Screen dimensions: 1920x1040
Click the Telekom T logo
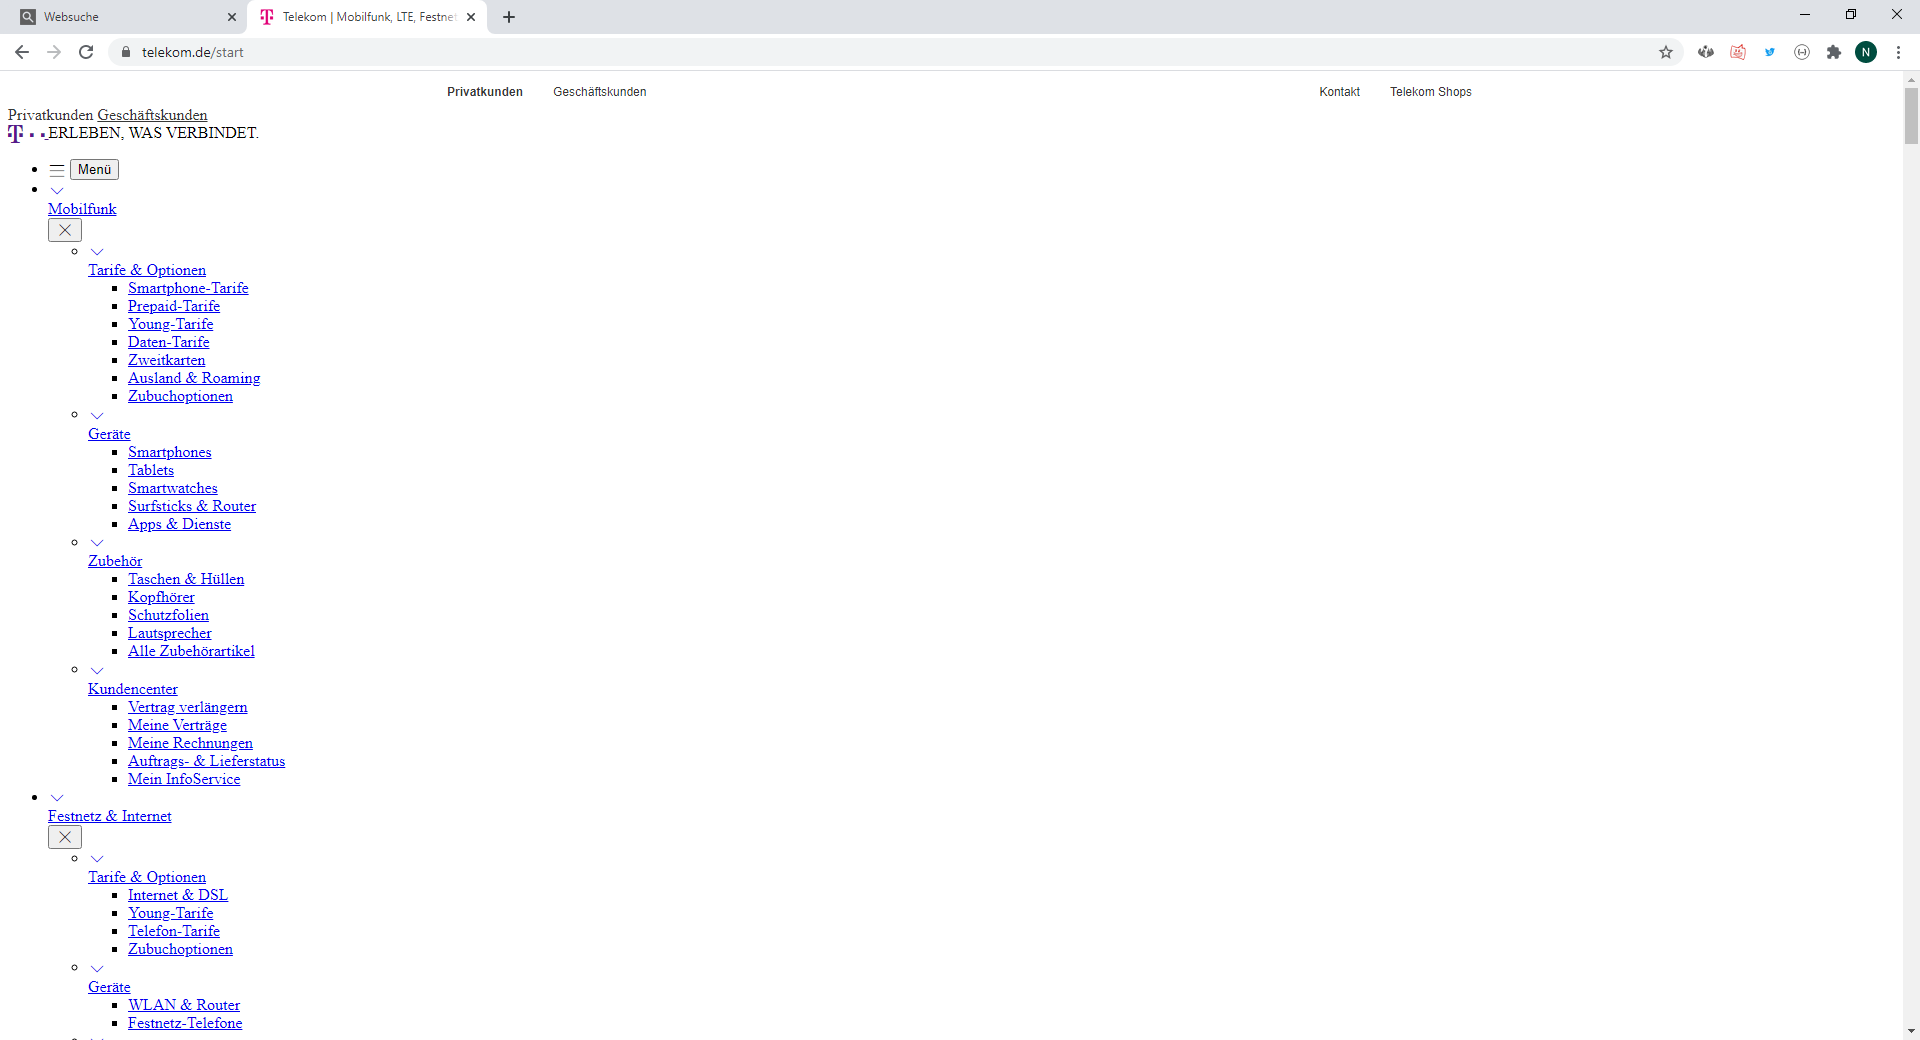click(15, 133)
